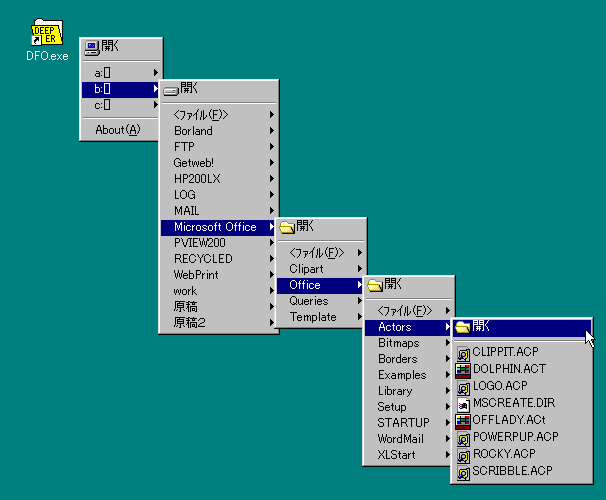
Task: Open the STARTUP folder entry
Action: click(x=409, y=423)
